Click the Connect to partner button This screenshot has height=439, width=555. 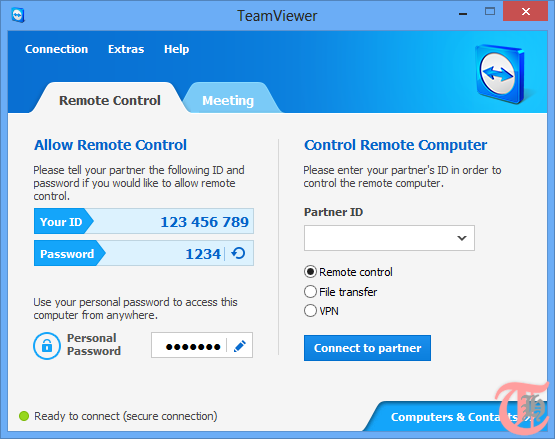pyautogui.click(x=367, y=348)
